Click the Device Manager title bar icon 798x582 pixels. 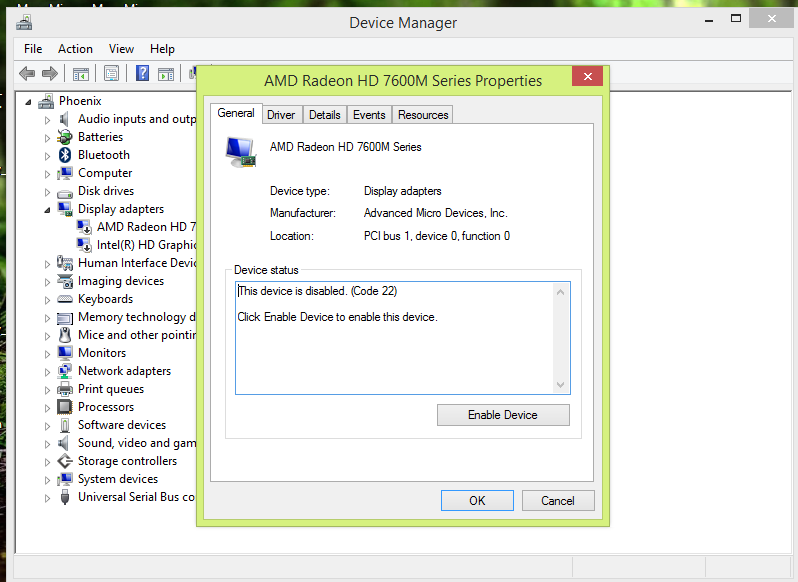[x=24, y=22]
